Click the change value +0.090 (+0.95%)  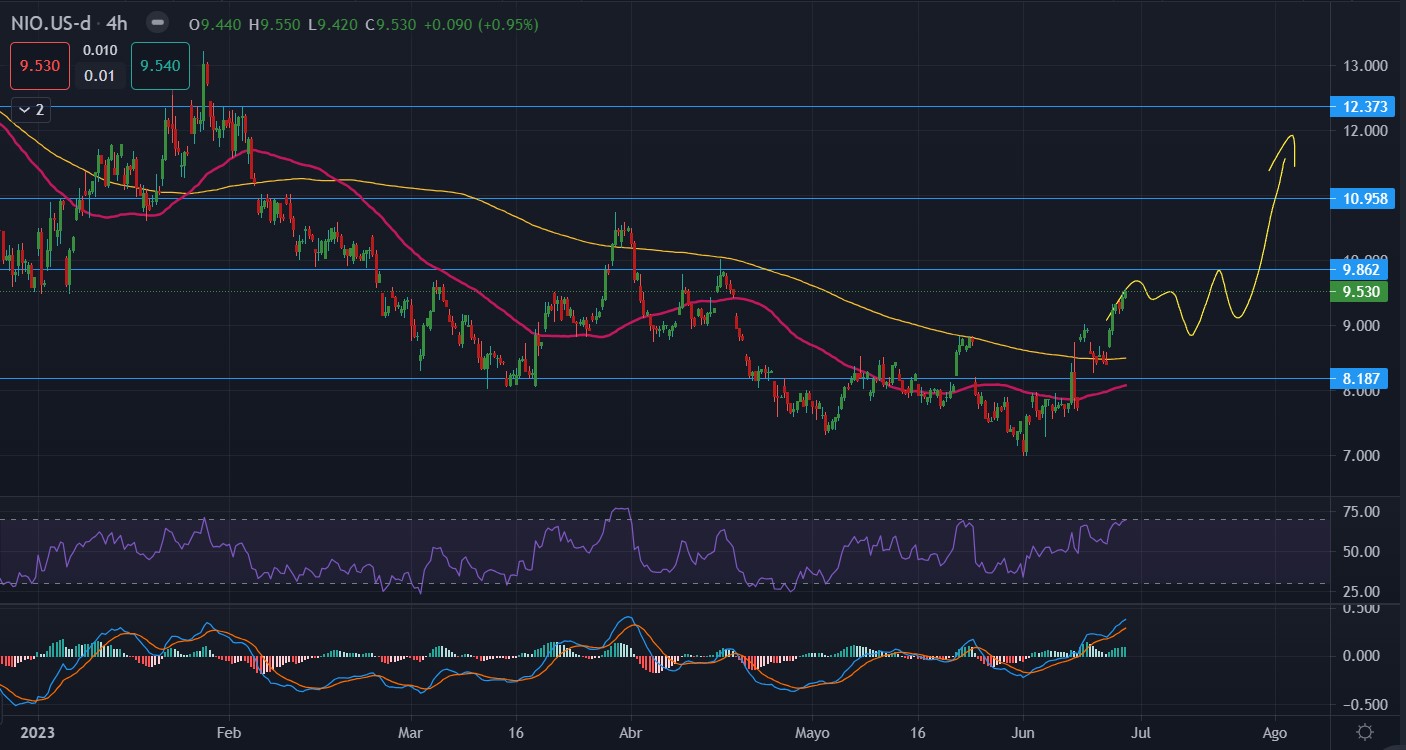tap(483, 23)
